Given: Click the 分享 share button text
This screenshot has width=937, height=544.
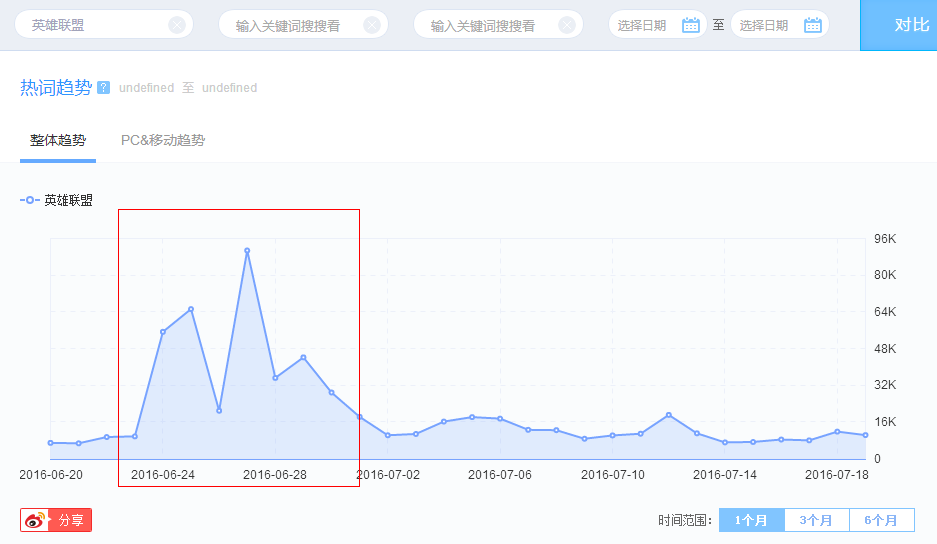Looking at the screenshot, I should 71,520.
